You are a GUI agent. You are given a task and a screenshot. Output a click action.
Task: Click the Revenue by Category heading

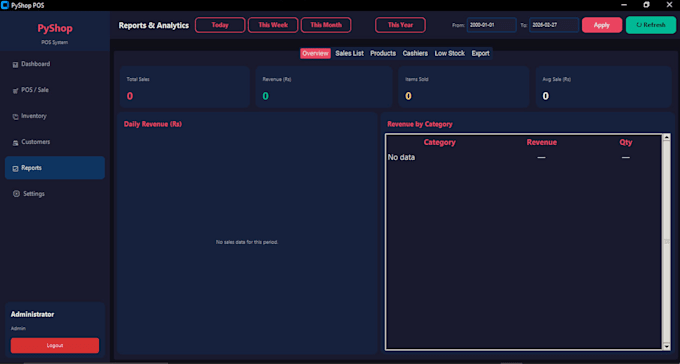click(x=420, y=124)
